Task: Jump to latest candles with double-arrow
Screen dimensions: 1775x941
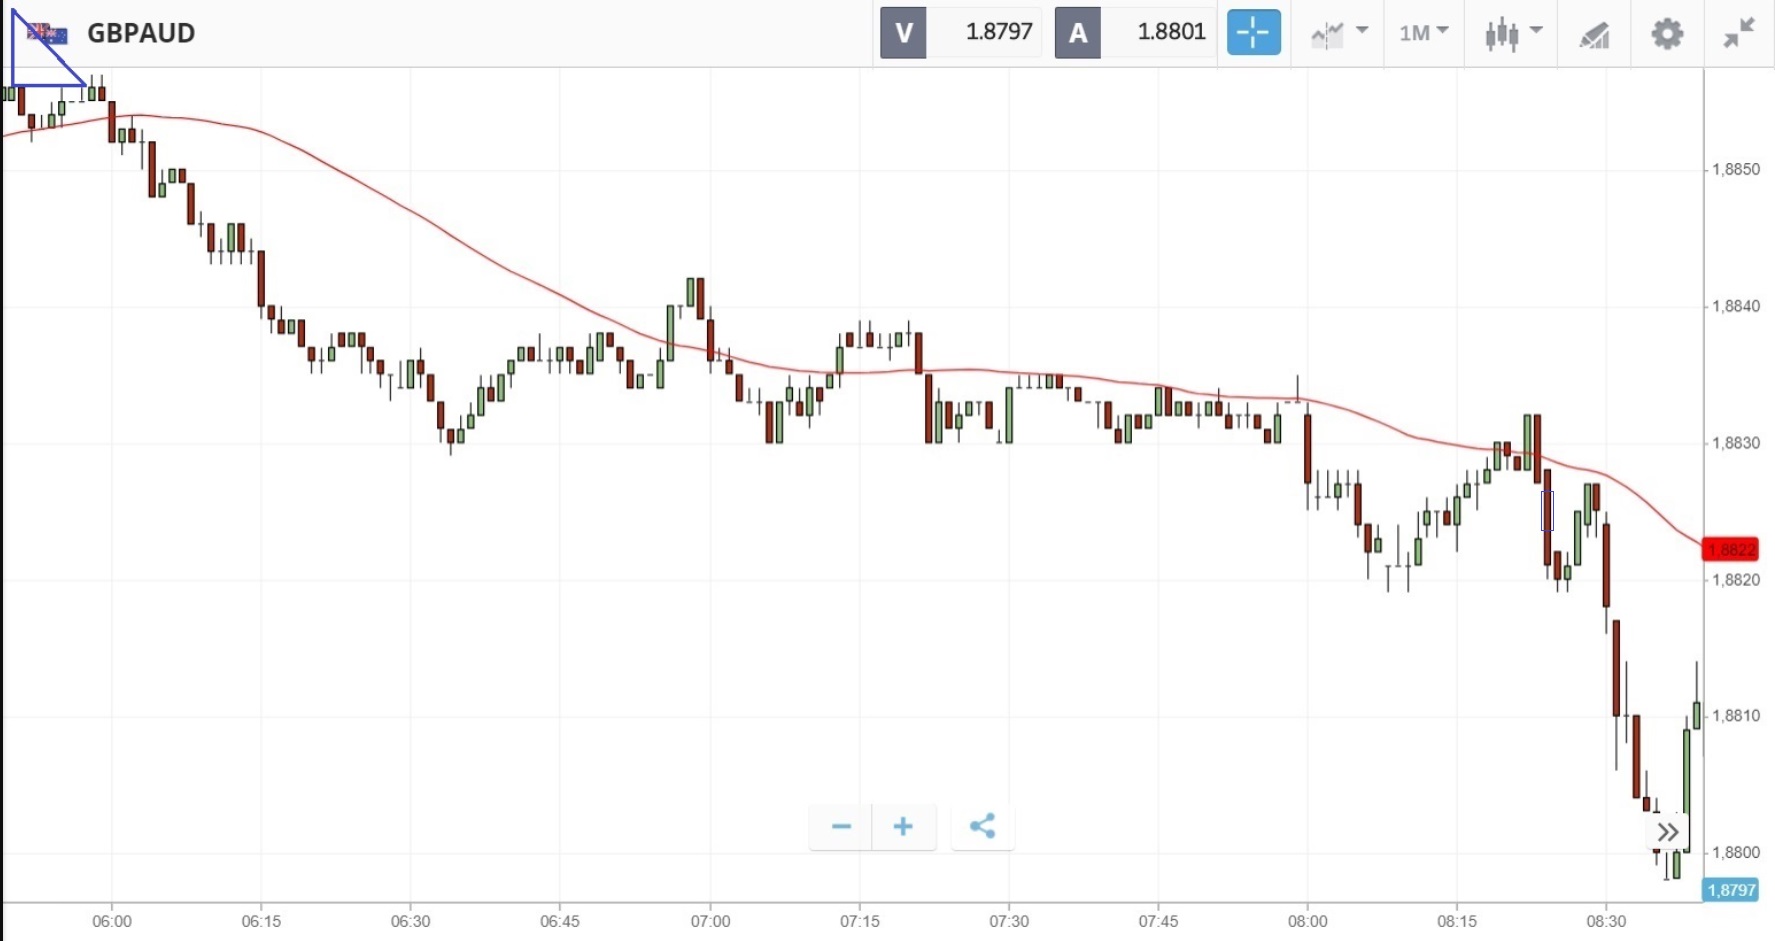Action: pos(1667,832)
